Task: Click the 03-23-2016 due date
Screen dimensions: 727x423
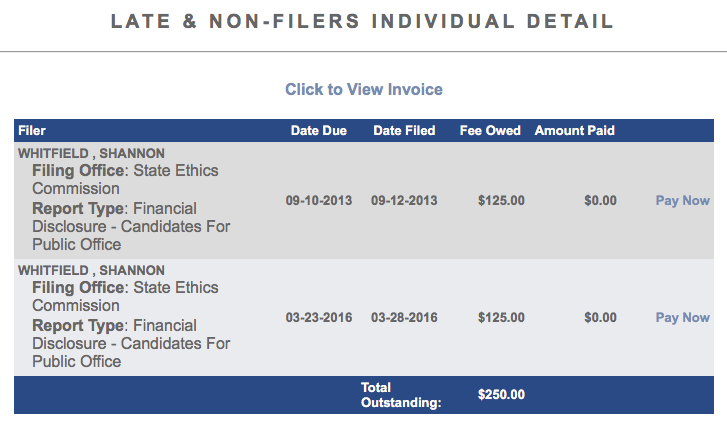Action: pyautogui.click(x=319, y=317)
